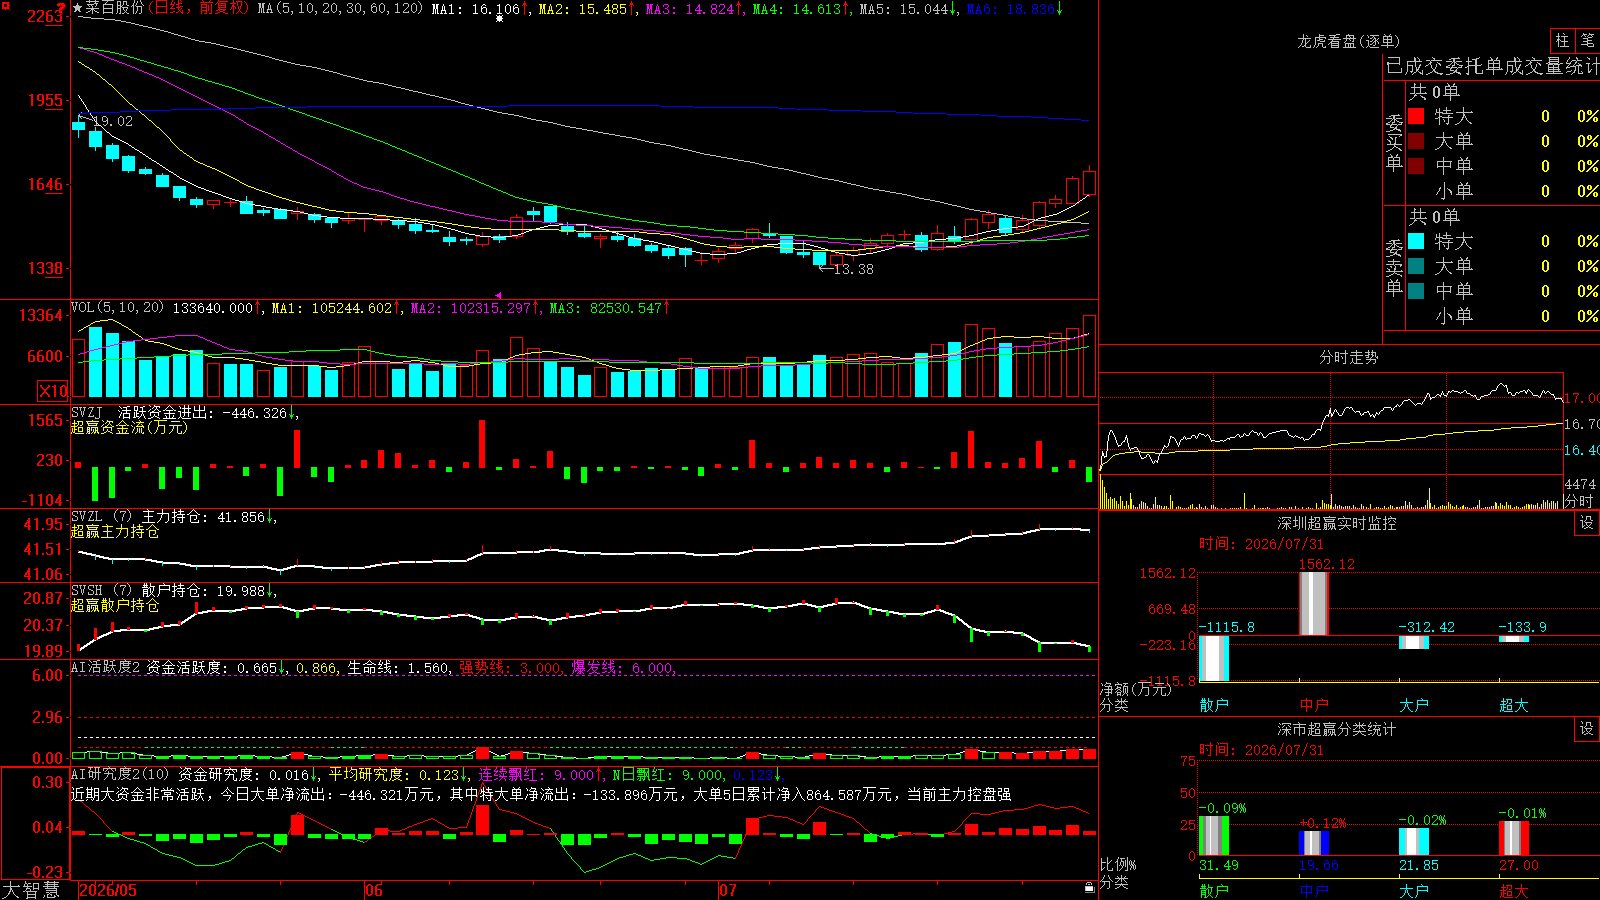Click the 散户持仓: 19.988 value
Viewport: 1600px width, 900px height.
click(x=203, y=591)
